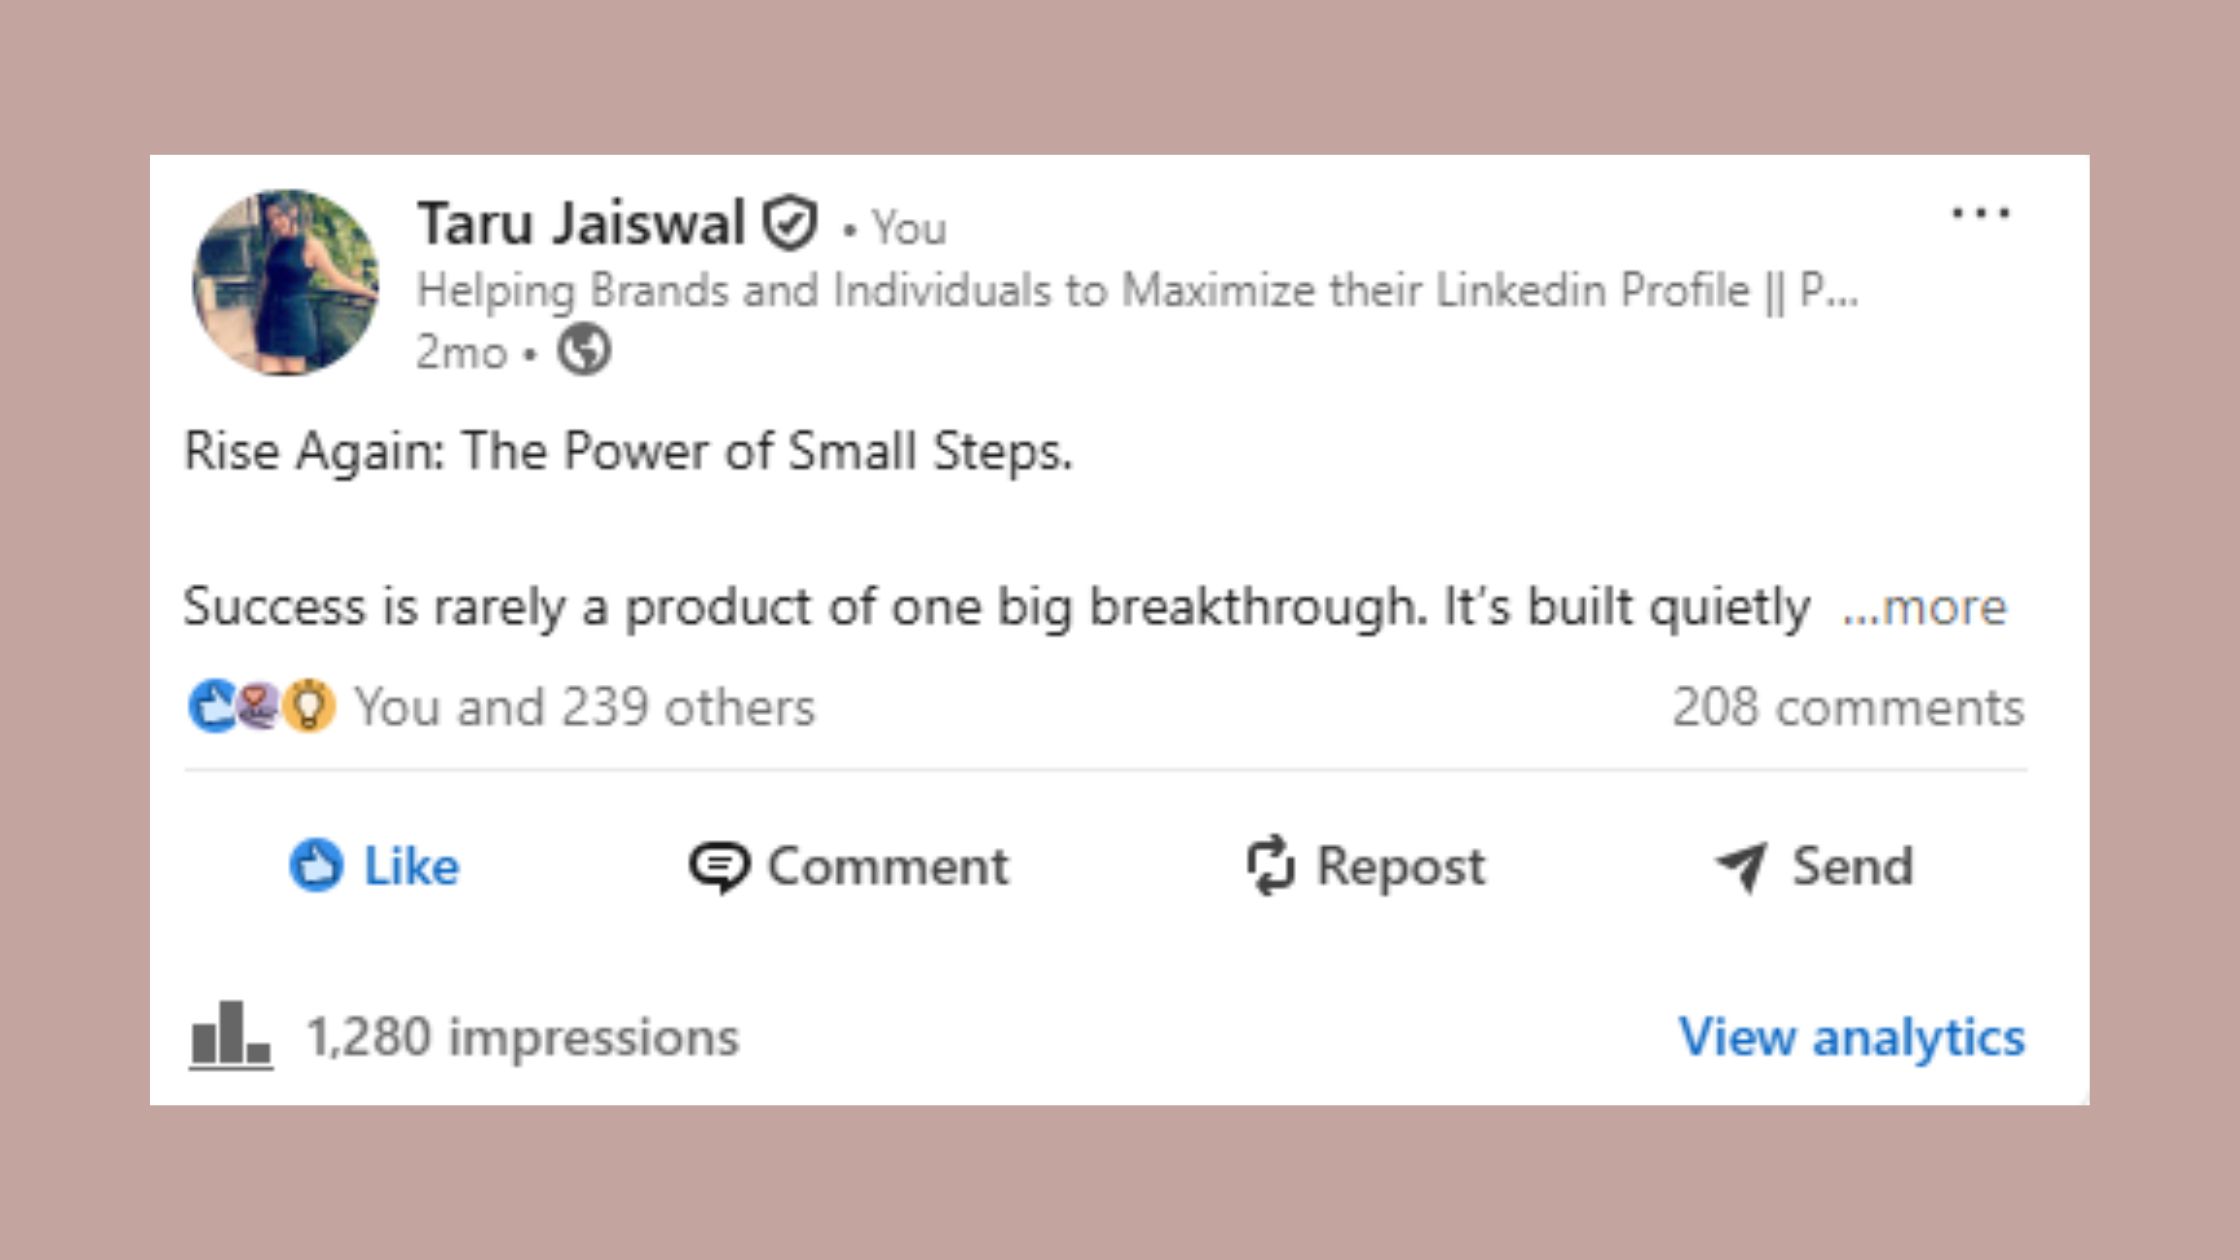
Task: Select the Comment speech bubble icon
Action: [723, 866]
